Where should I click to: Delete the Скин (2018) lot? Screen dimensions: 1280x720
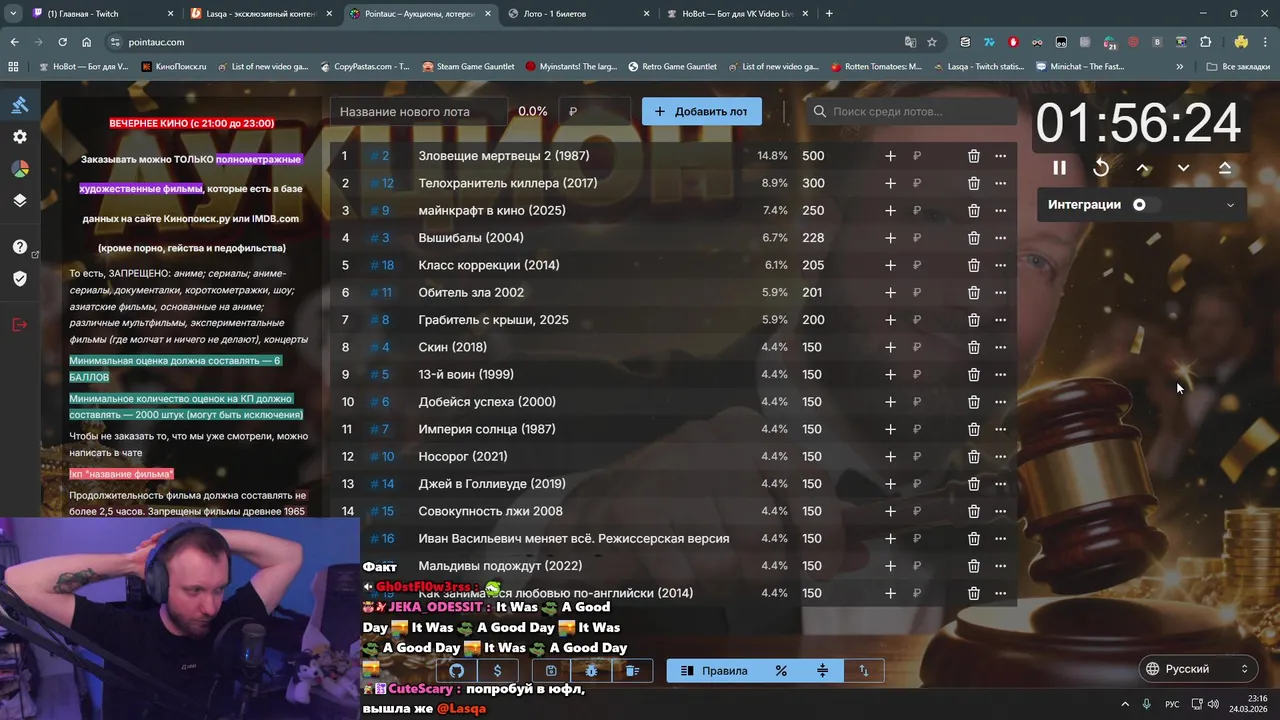(973, 347)
